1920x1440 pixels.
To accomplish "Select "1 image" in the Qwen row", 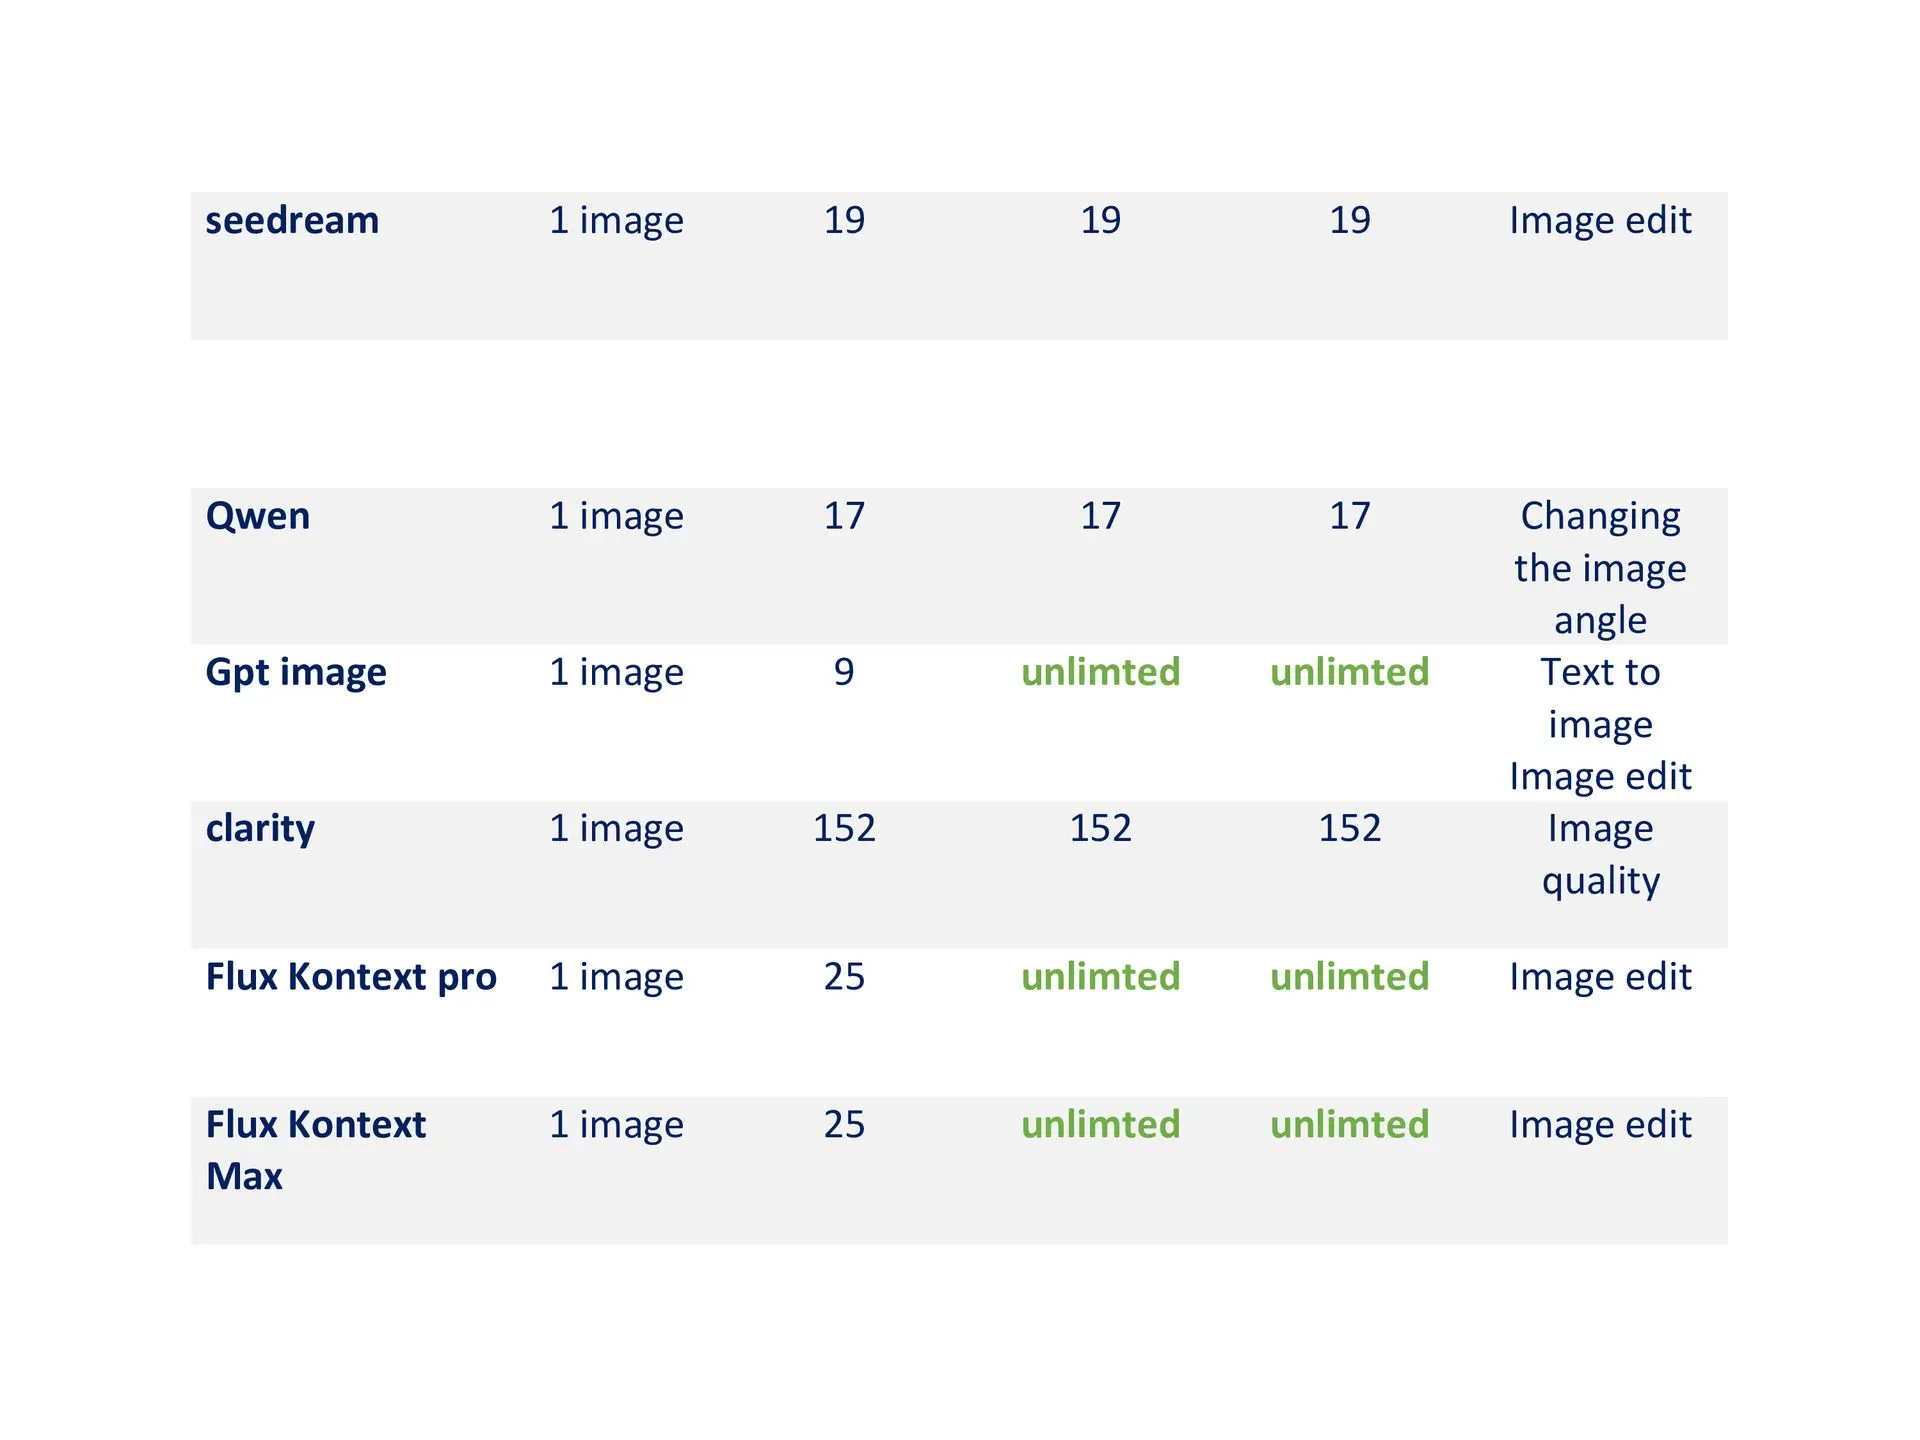I will (616, 517).
